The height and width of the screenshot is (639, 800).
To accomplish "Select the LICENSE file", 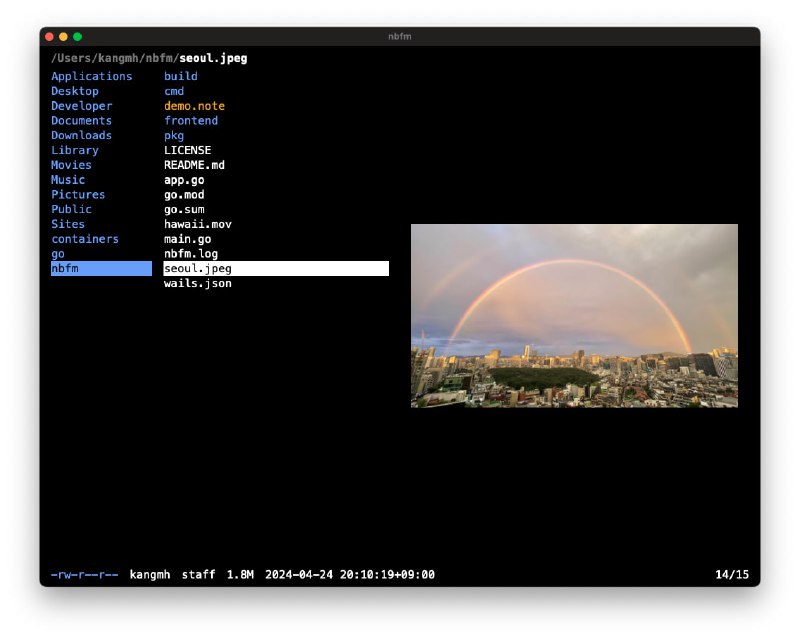I will click(x=187, y=150).
